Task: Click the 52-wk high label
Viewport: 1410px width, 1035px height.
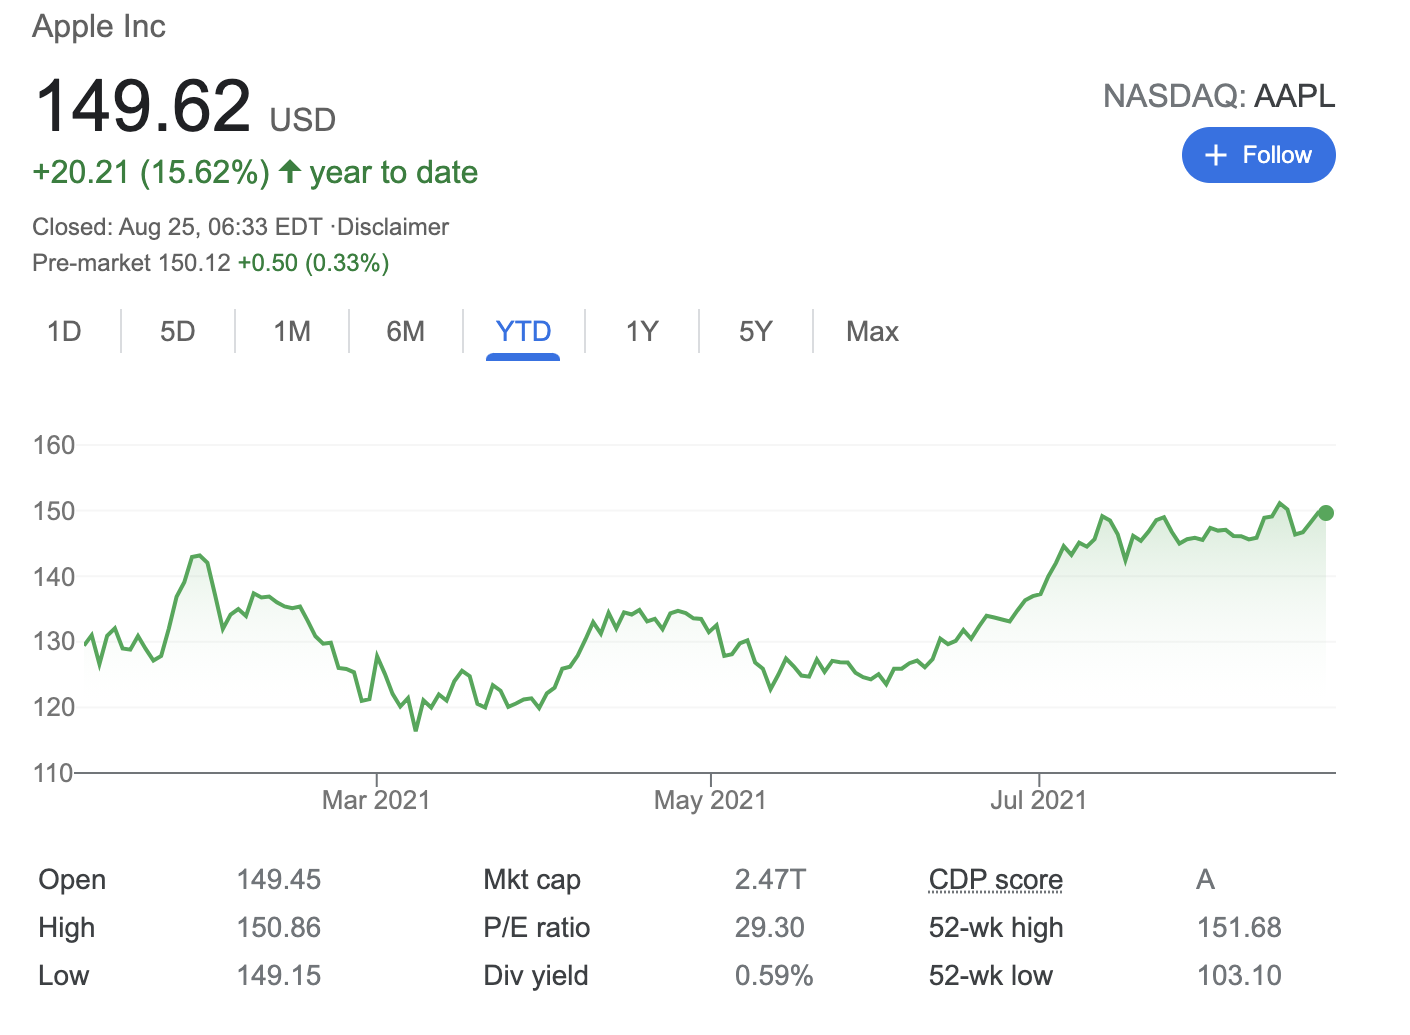Action: click(x=996, y=928)
